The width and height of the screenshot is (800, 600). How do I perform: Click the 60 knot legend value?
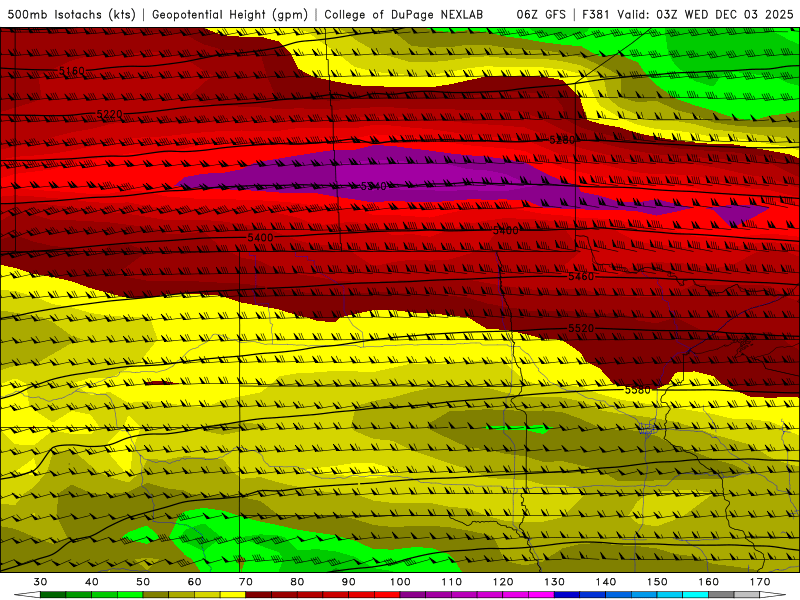[194, 582]
